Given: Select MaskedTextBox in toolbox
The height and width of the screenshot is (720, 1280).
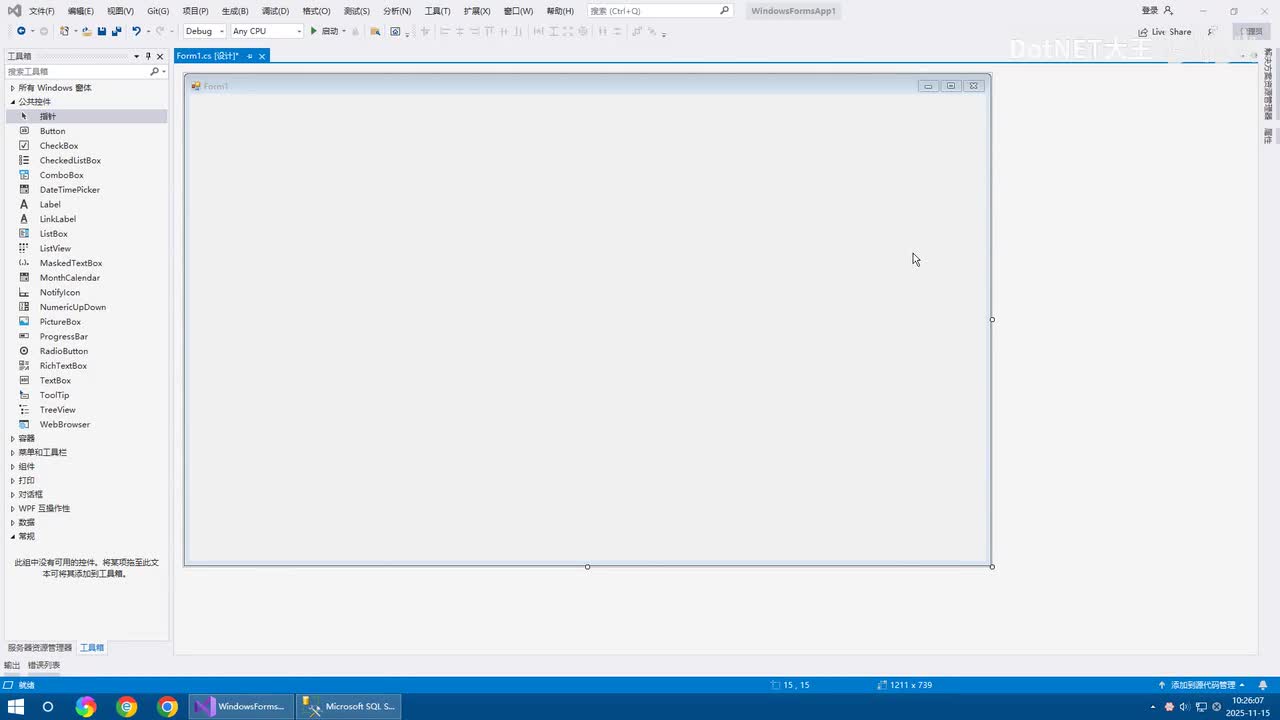Looking at the screenshot, I should (x=86, y=263).
